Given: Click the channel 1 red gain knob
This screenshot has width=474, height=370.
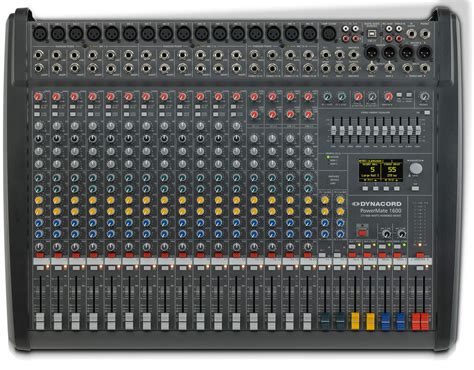Looking at the screenshot, I should click(38, 97).
